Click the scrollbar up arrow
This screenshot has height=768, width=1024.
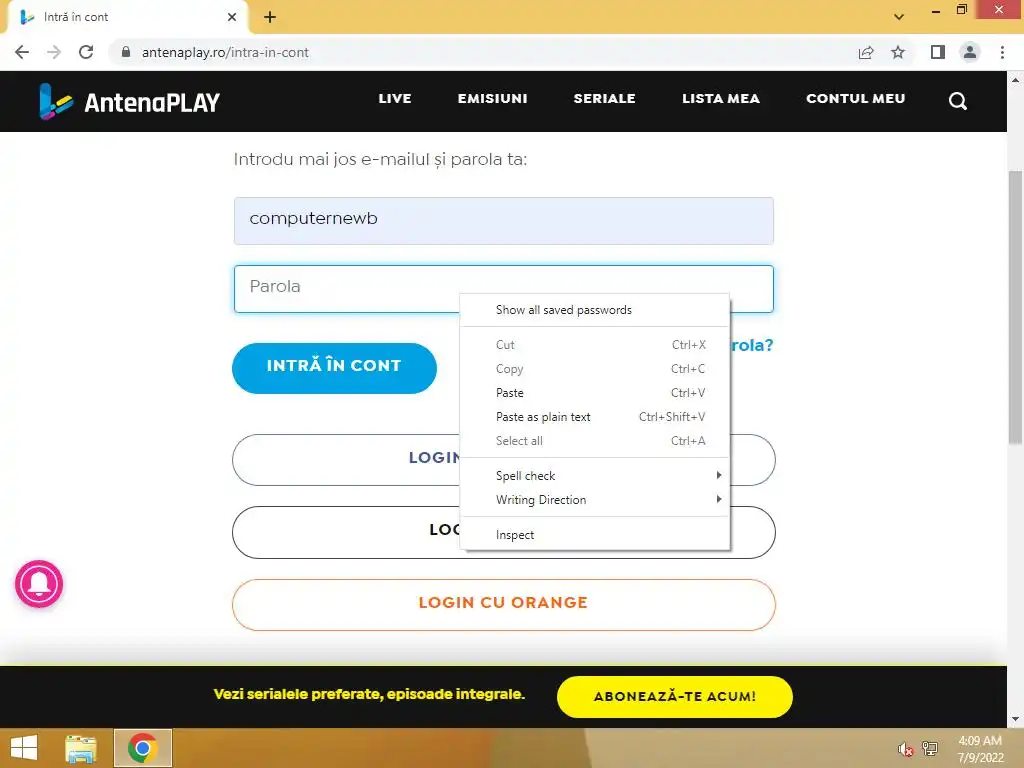point(1015,80)
